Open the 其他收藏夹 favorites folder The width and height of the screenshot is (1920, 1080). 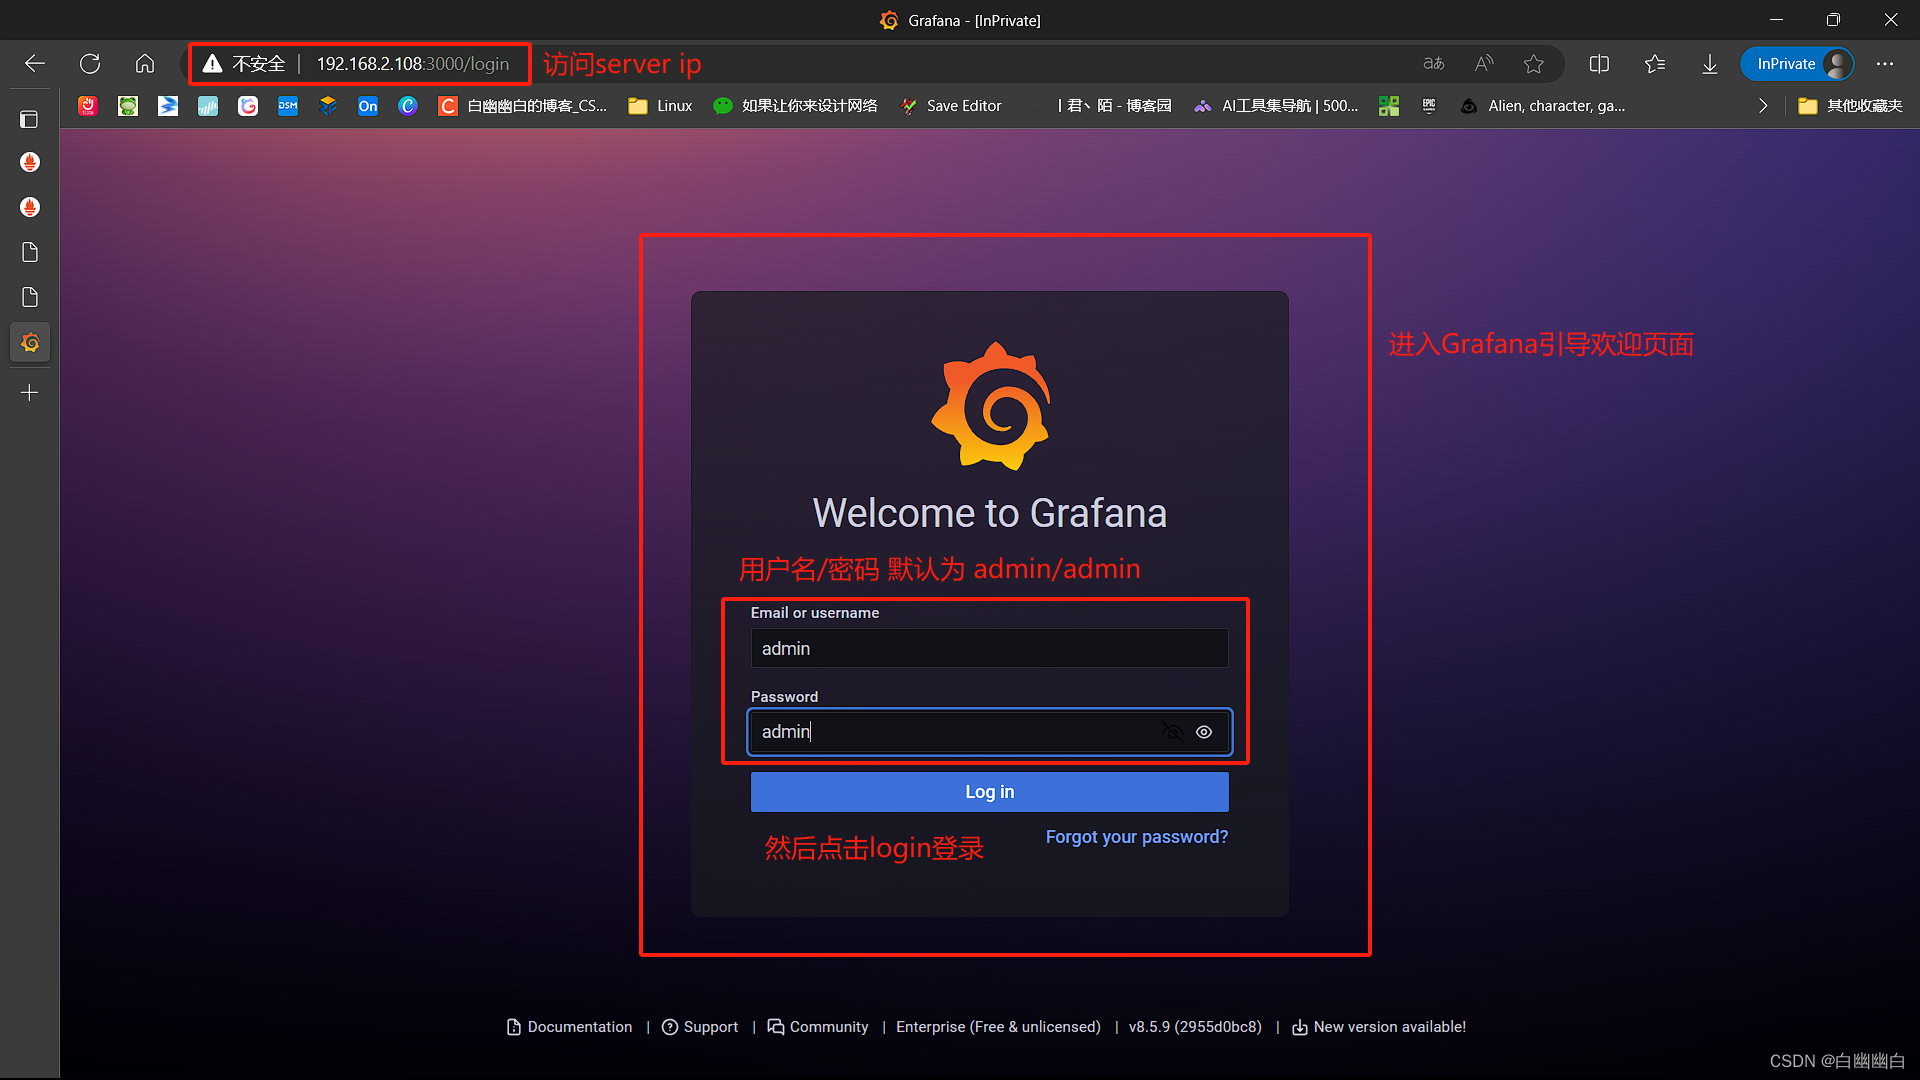[1850, 106]
